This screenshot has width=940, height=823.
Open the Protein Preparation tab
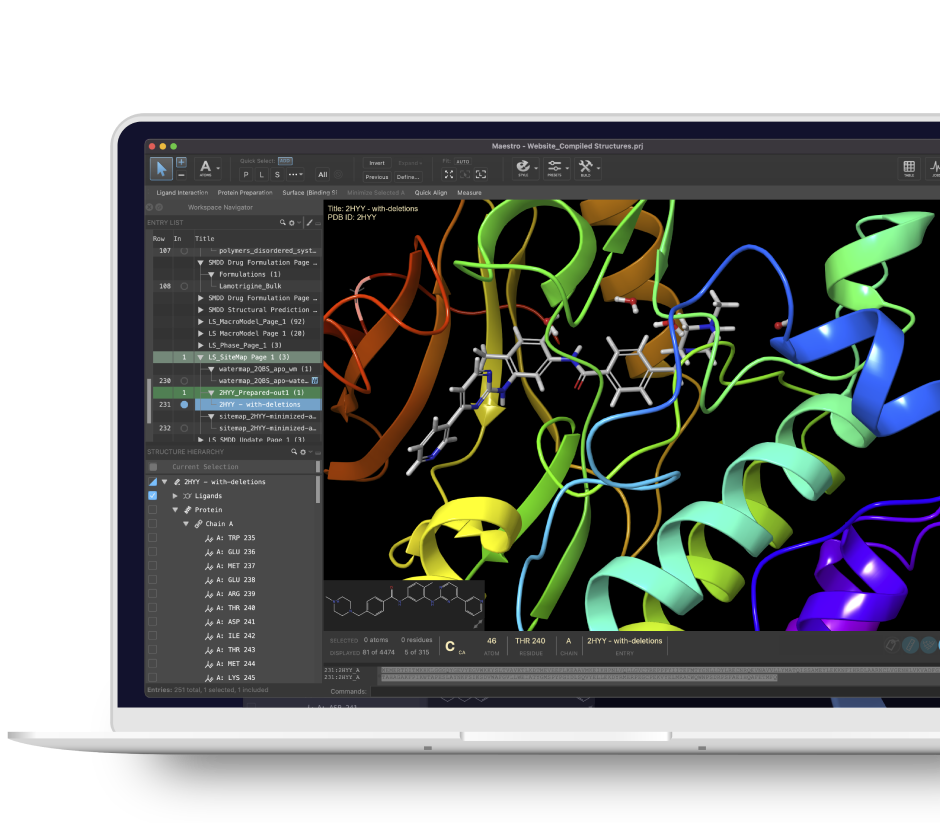click(x=245, y=192)
